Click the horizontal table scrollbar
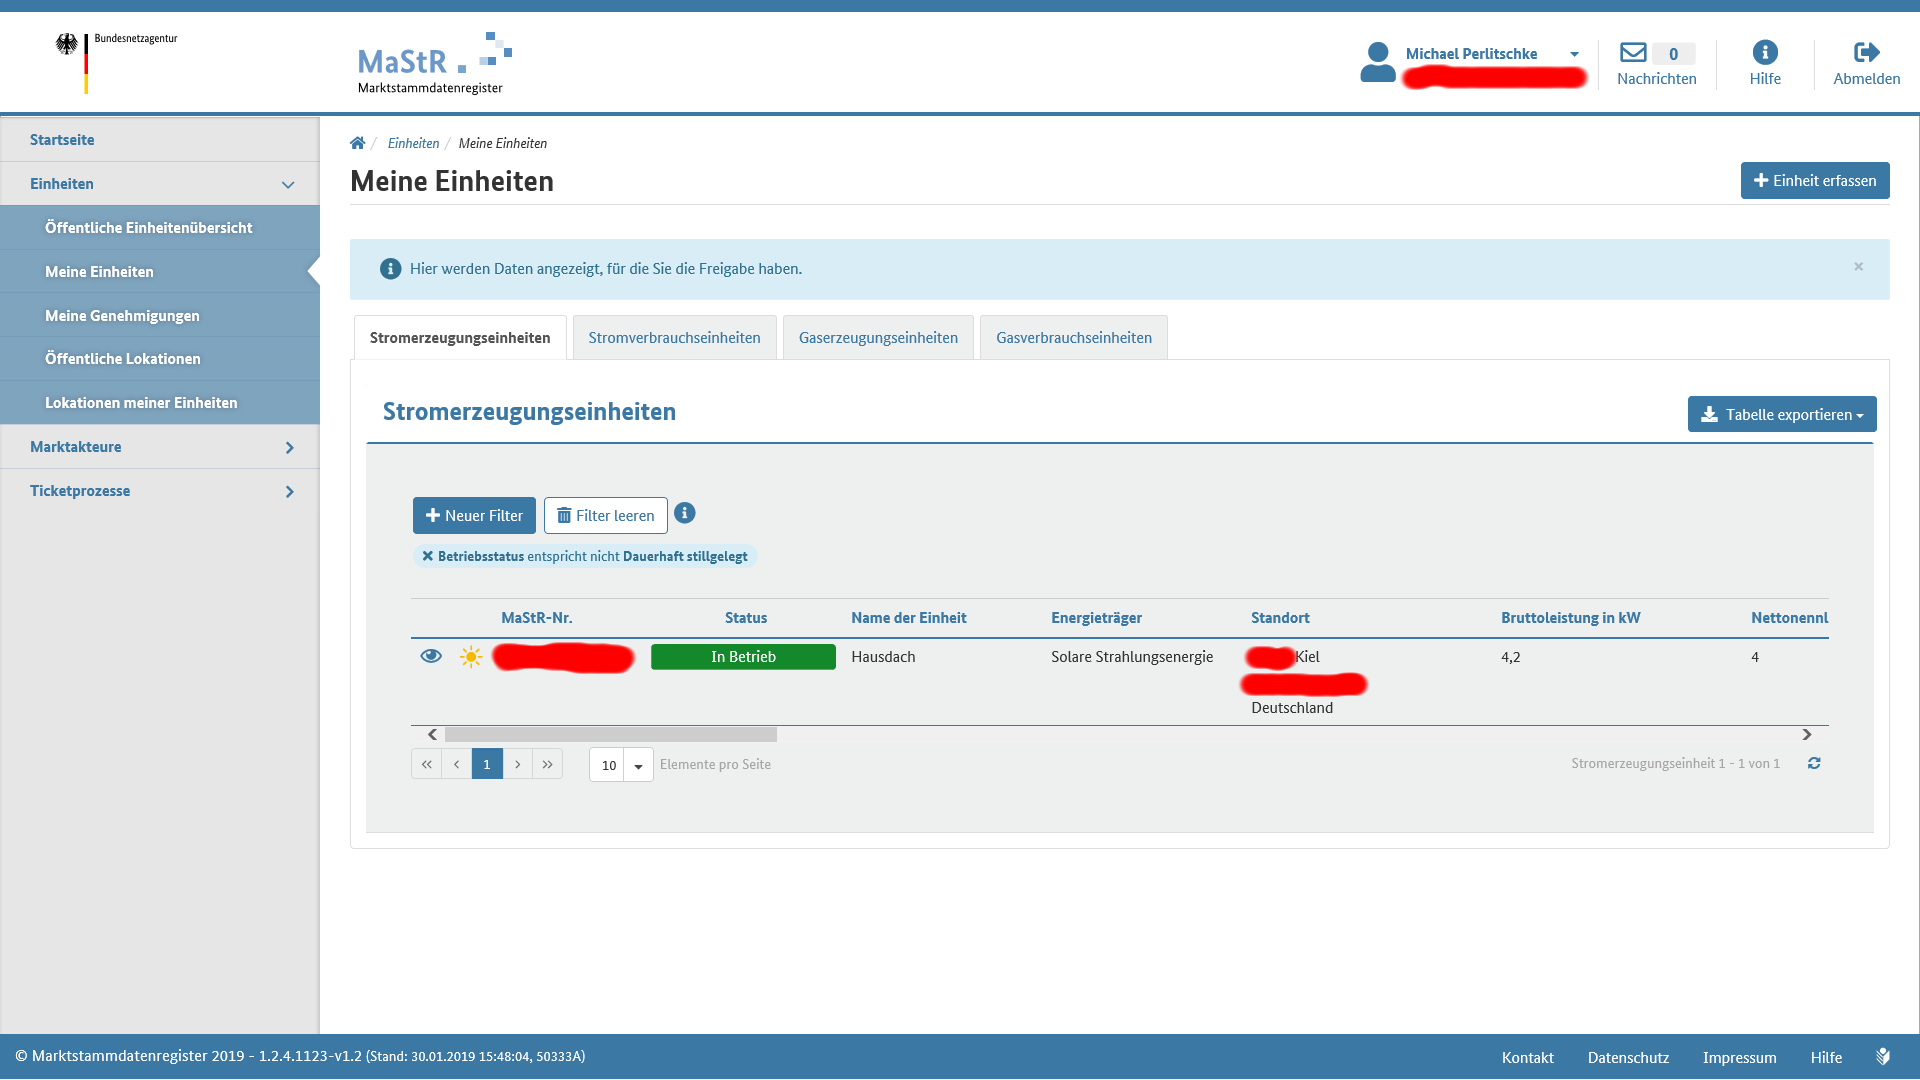This screenshot has height=1080, width=1920. (x=610, y=735)
